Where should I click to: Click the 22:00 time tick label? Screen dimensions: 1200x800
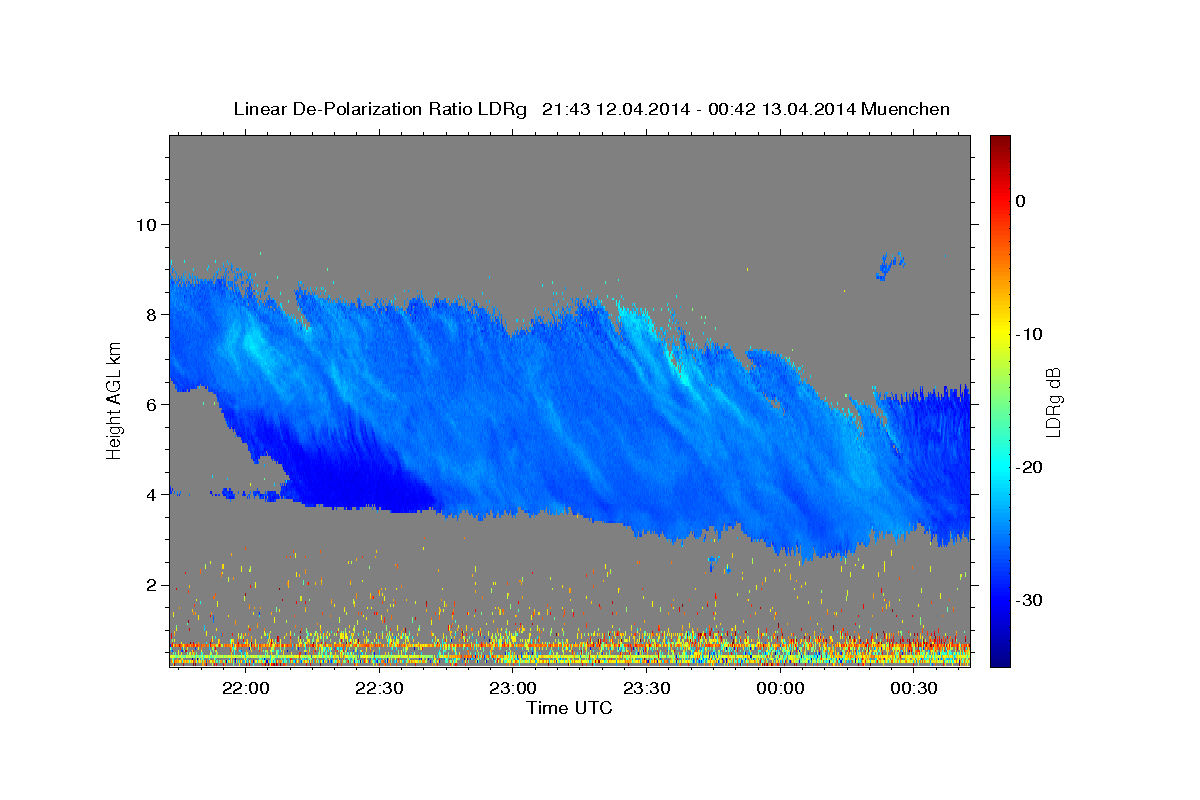pyautogui.click(x=244, y=689)
